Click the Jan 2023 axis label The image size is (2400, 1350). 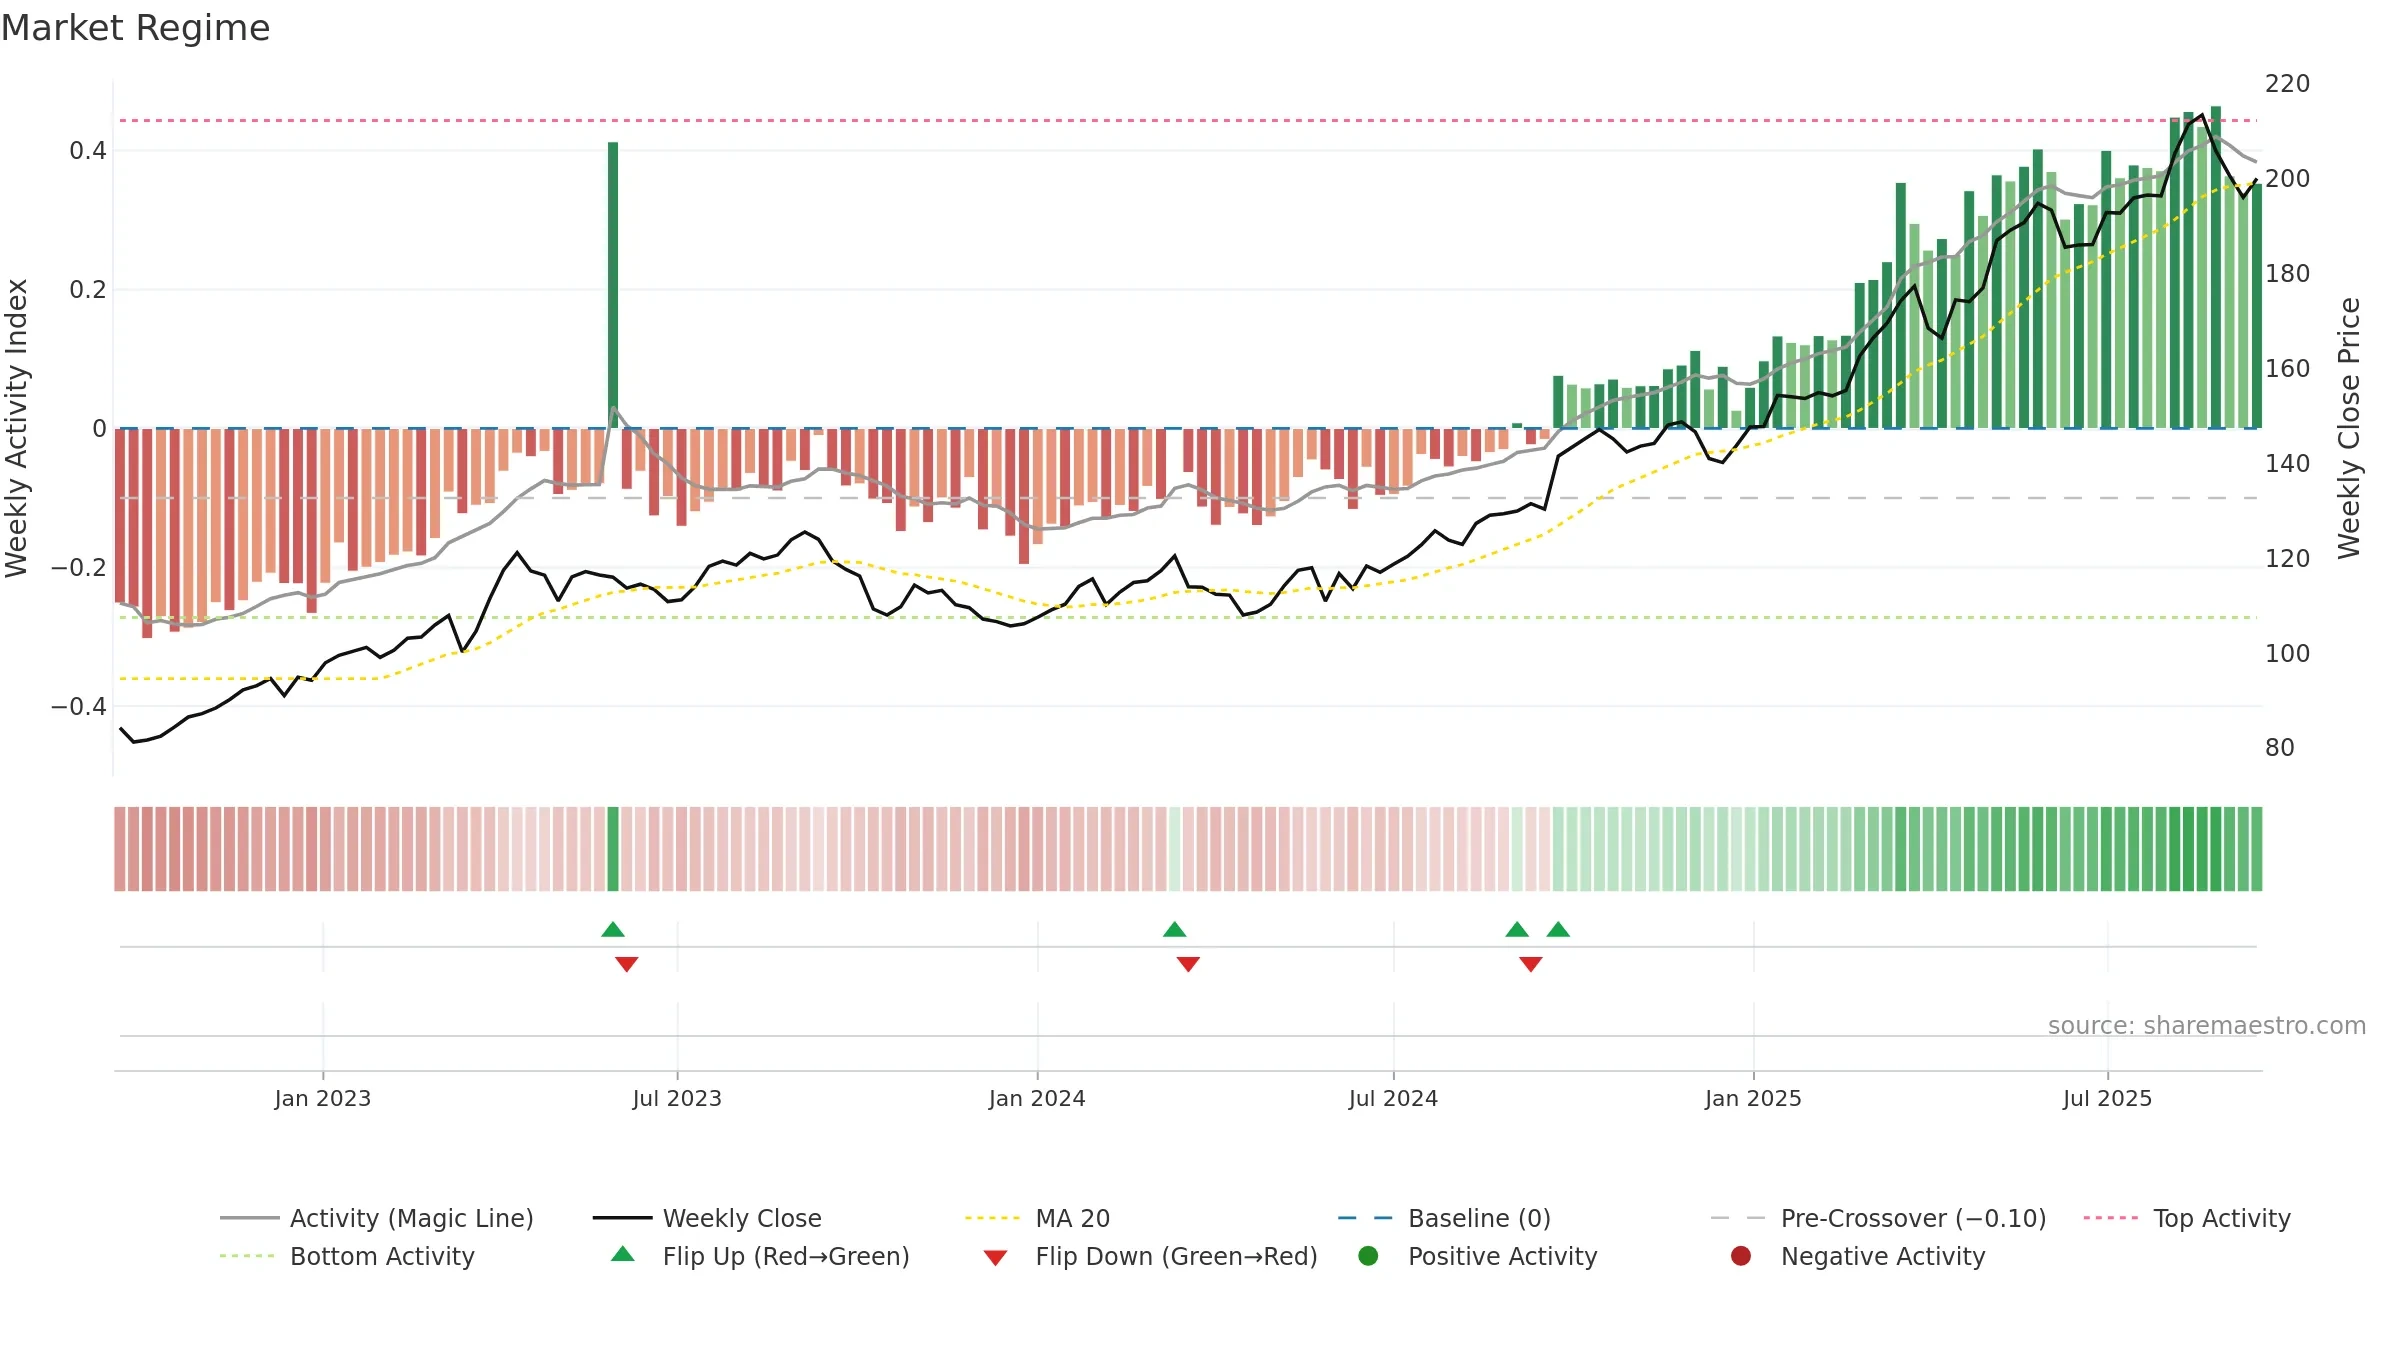[323, 1098]
